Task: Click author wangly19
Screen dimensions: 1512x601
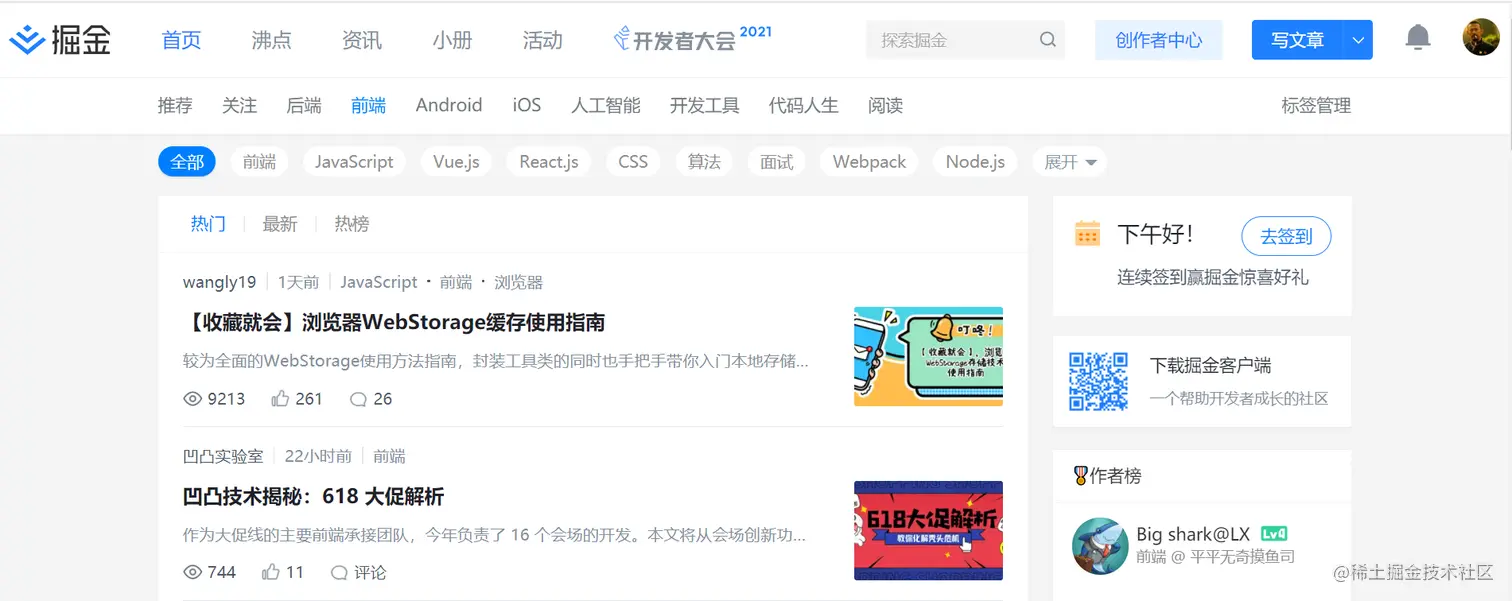Action: coord(220,282)
